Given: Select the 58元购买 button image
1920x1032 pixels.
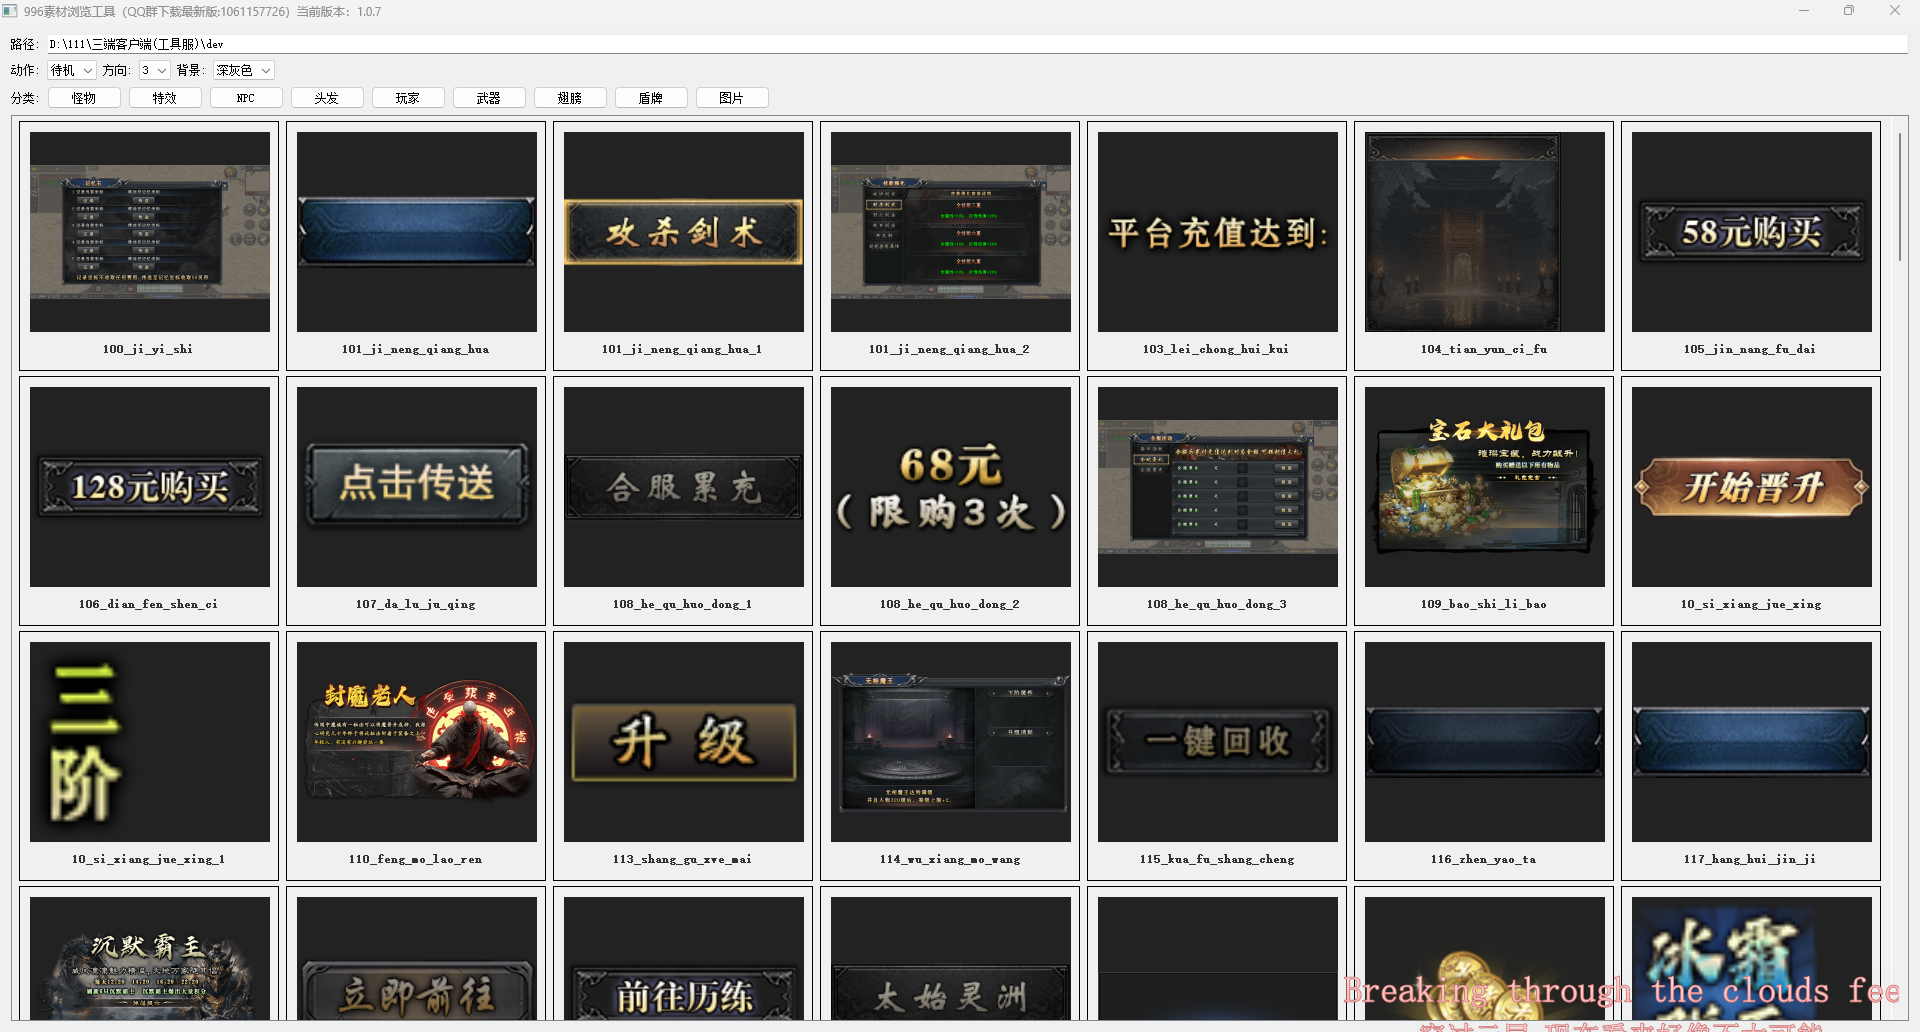Looking at the screenshot, I should 1752,232.
